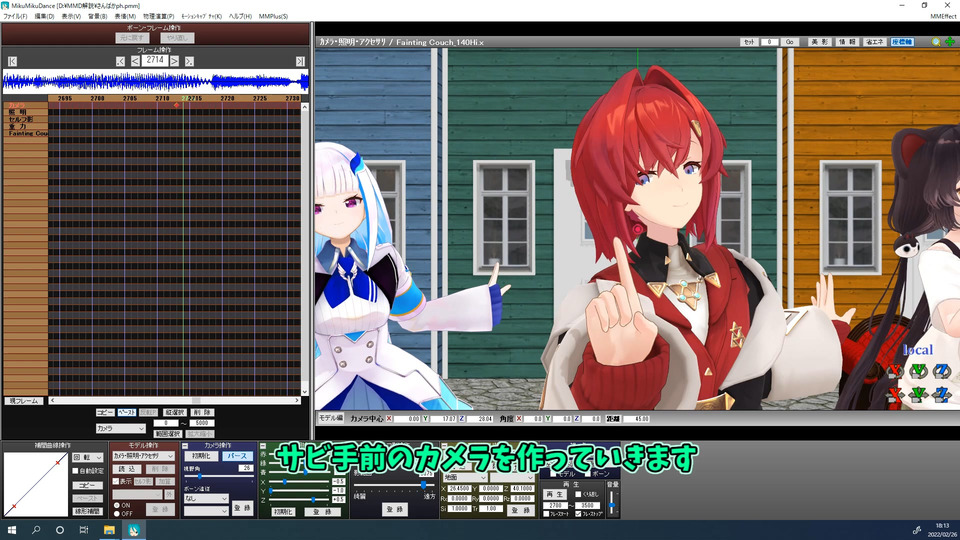Toggle the 情報 info button in viewport header

[847, 42]
